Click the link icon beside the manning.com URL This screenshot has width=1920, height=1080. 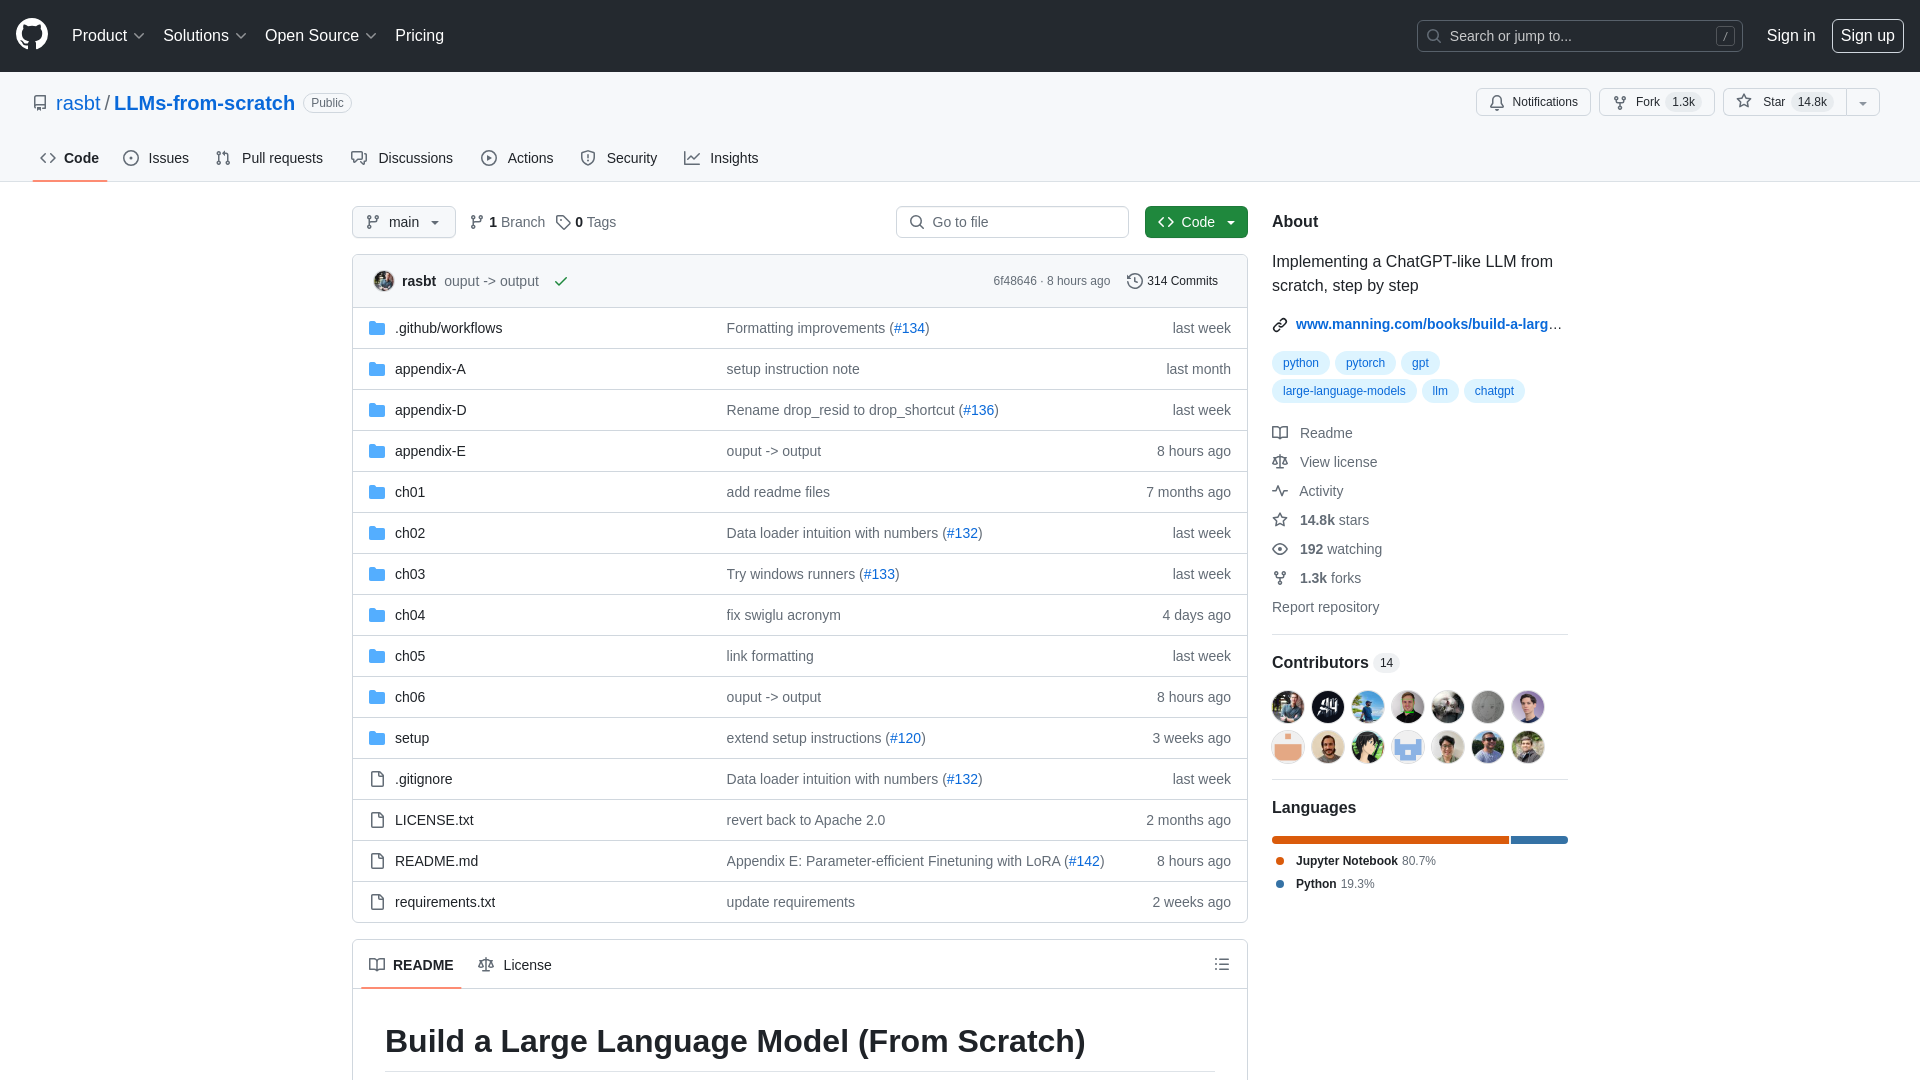[1280, 324]
